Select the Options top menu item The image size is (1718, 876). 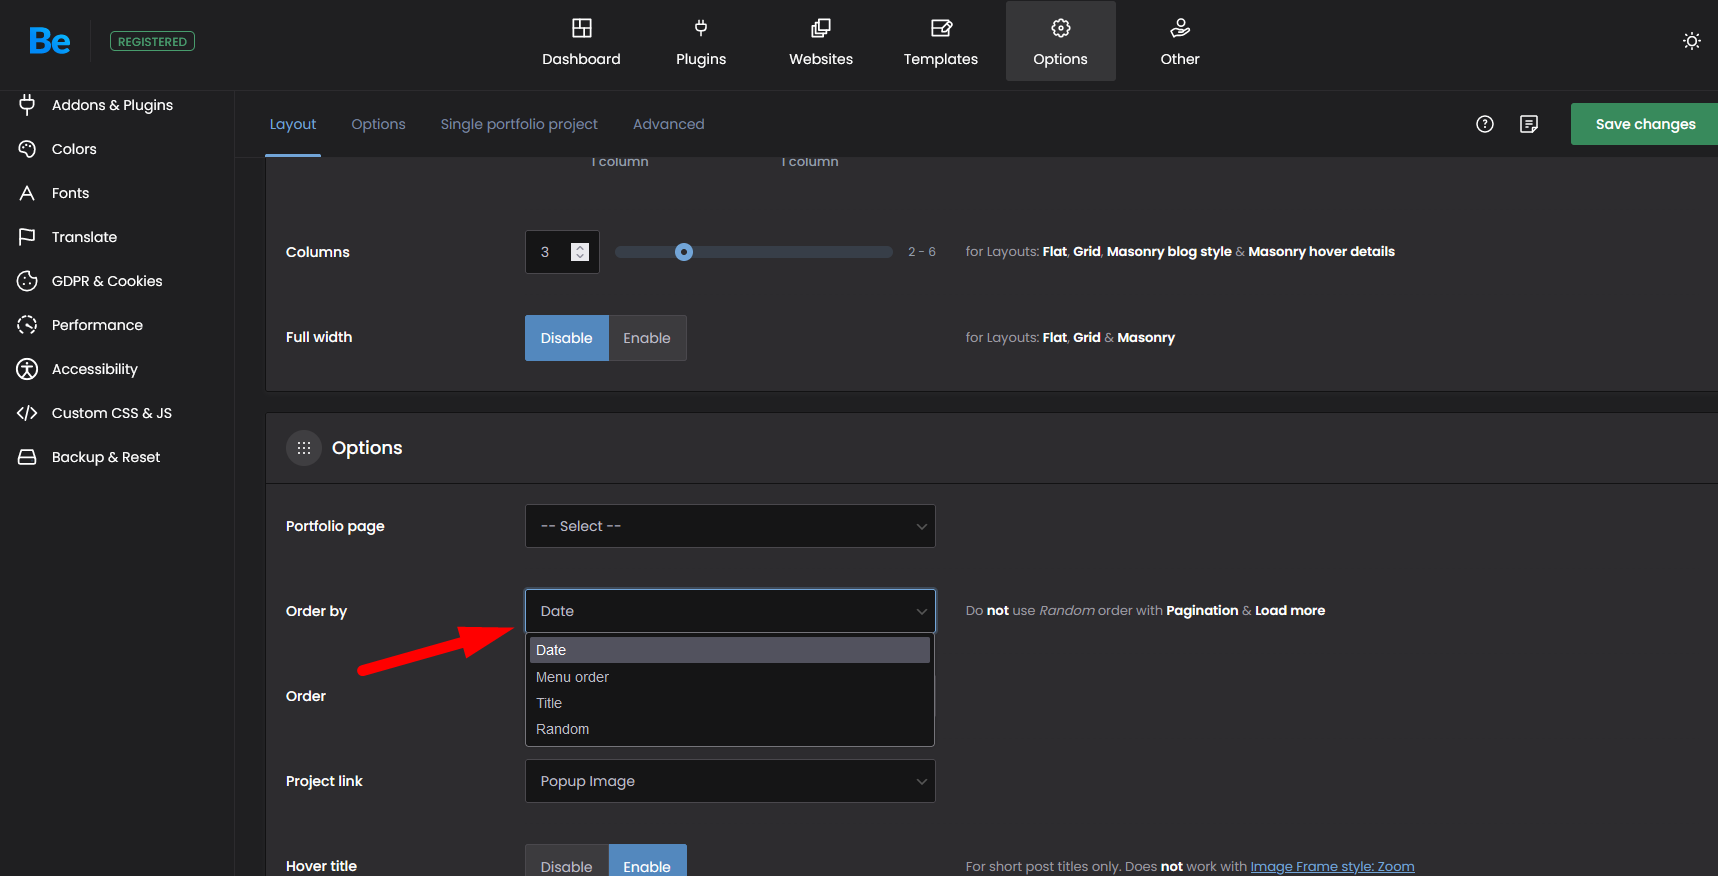(1060, 42)
